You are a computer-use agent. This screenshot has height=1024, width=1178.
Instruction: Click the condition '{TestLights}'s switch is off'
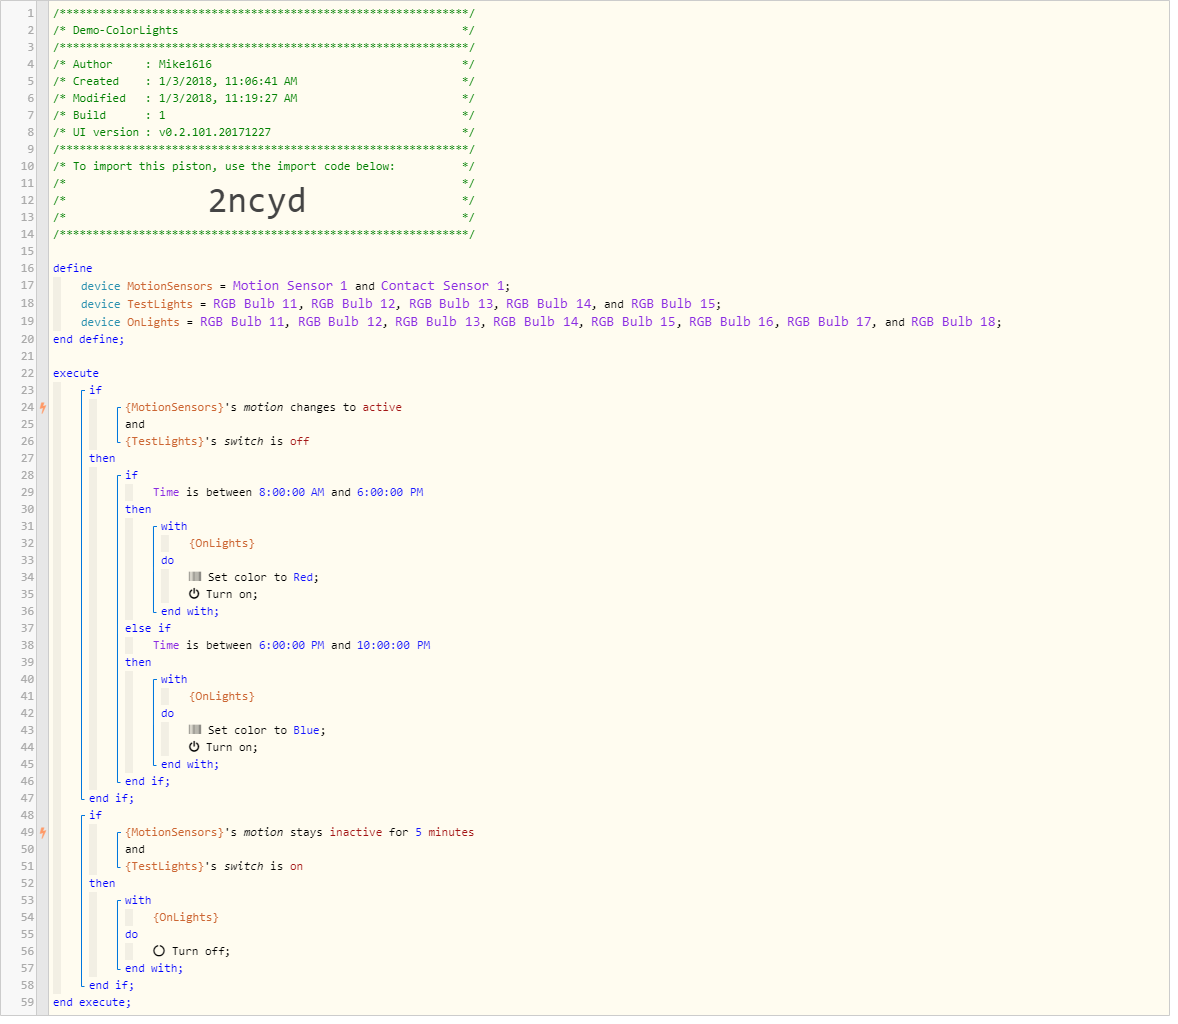[219, 444]
